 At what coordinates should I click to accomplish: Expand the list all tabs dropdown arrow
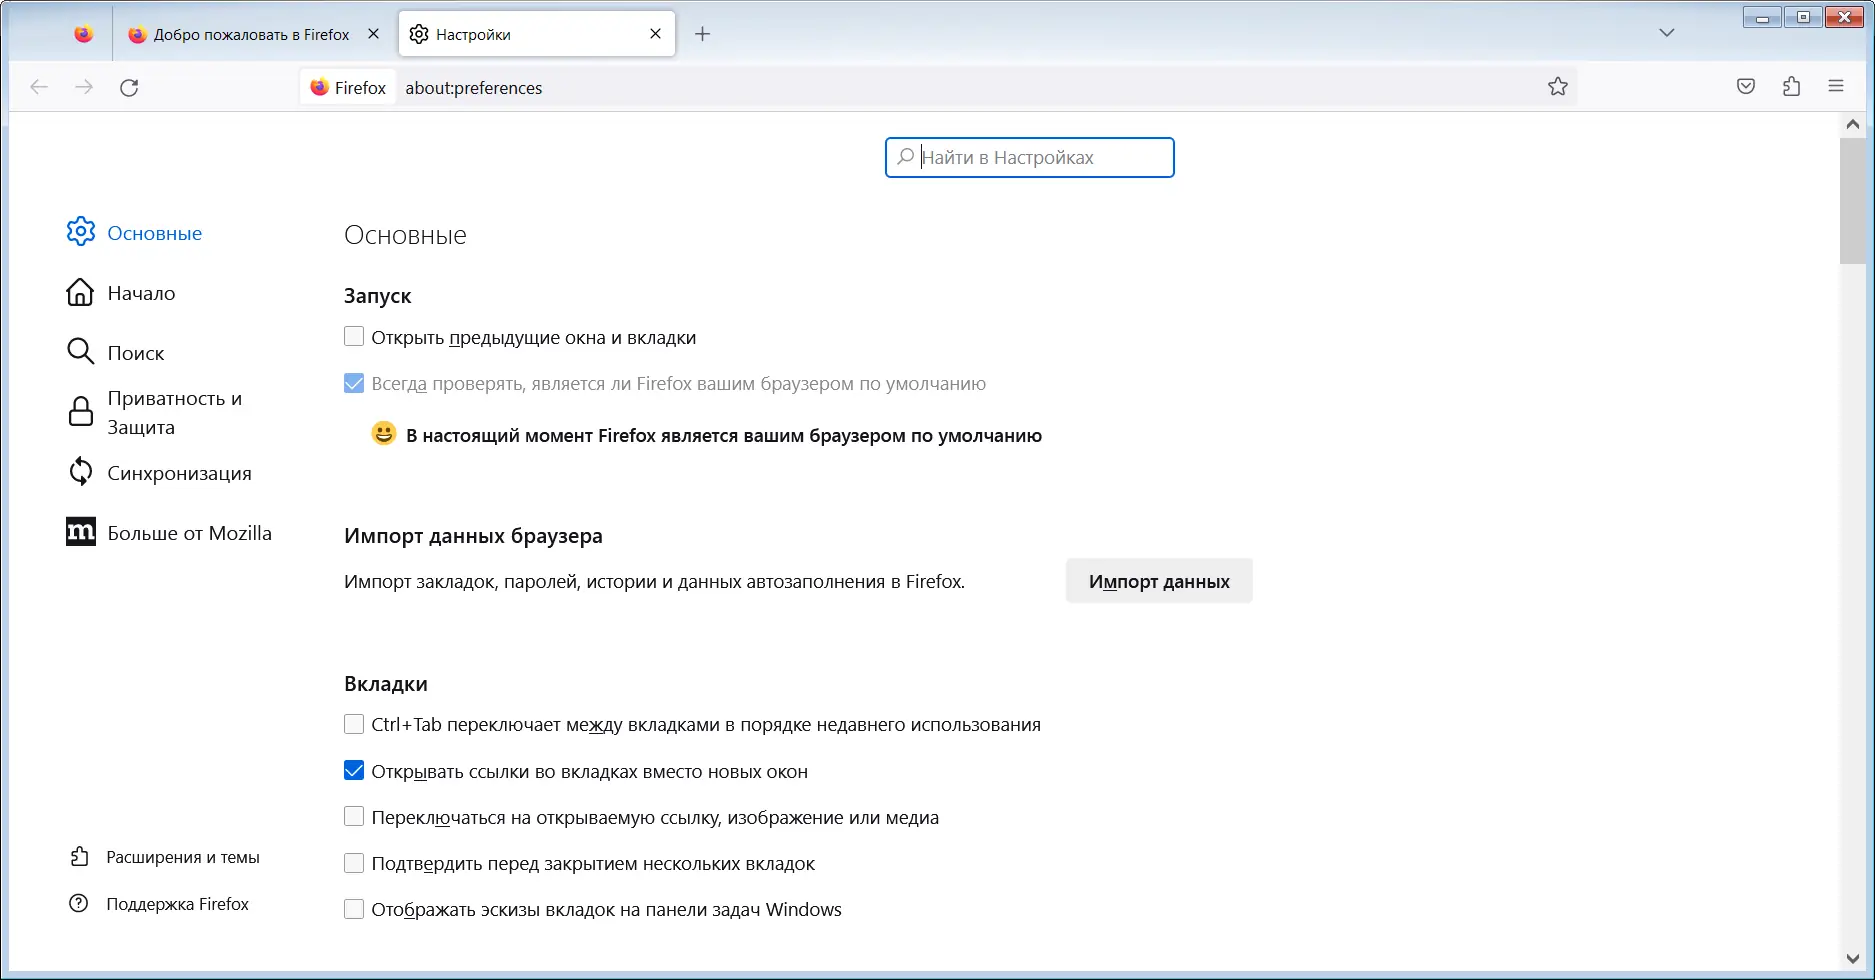point(1666,33)
